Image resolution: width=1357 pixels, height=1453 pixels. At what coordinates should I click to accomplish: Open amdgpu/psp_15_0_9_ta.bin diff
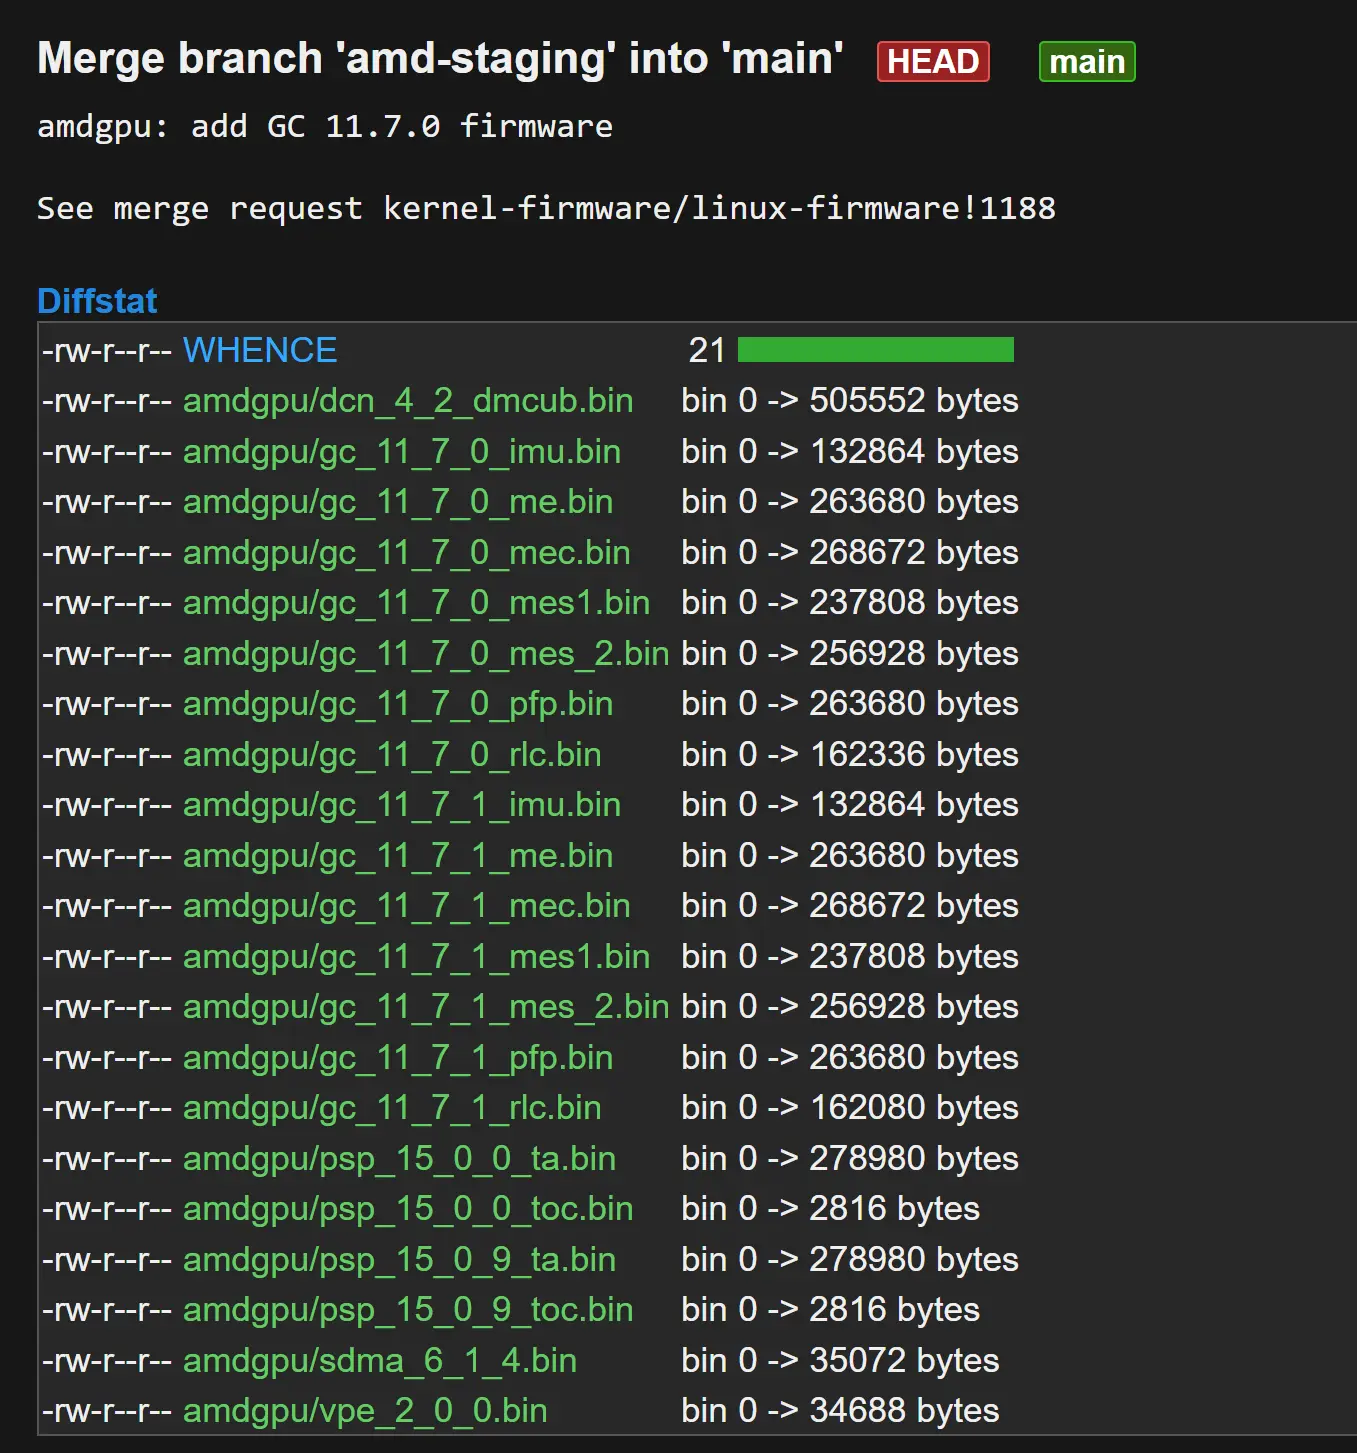(x=399, y=1260)
